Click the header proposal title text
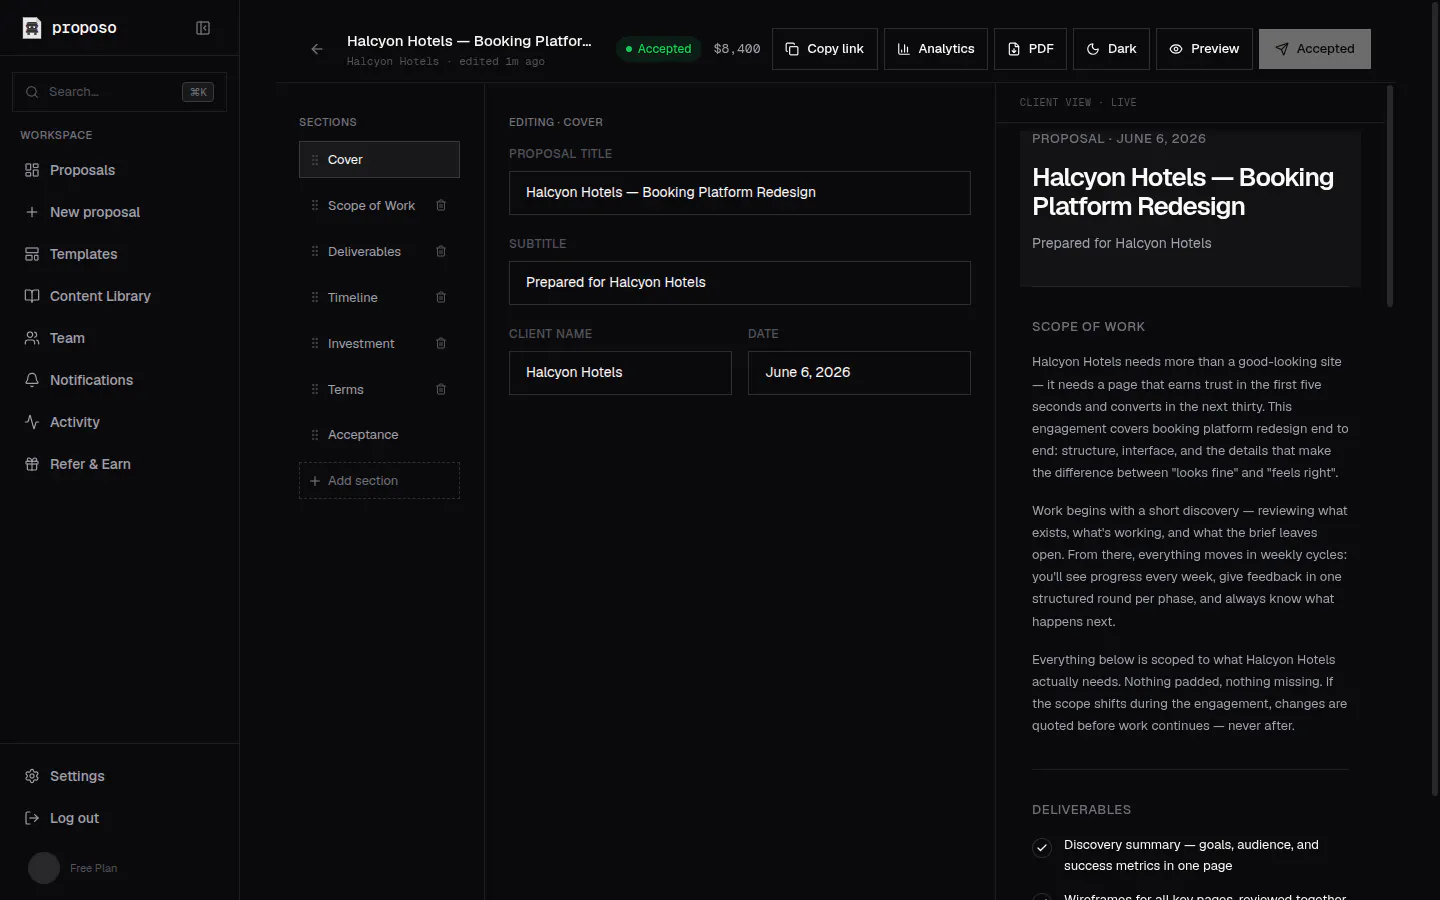The width and height of the screenshot is (1440, 900). tap(469, 41)
